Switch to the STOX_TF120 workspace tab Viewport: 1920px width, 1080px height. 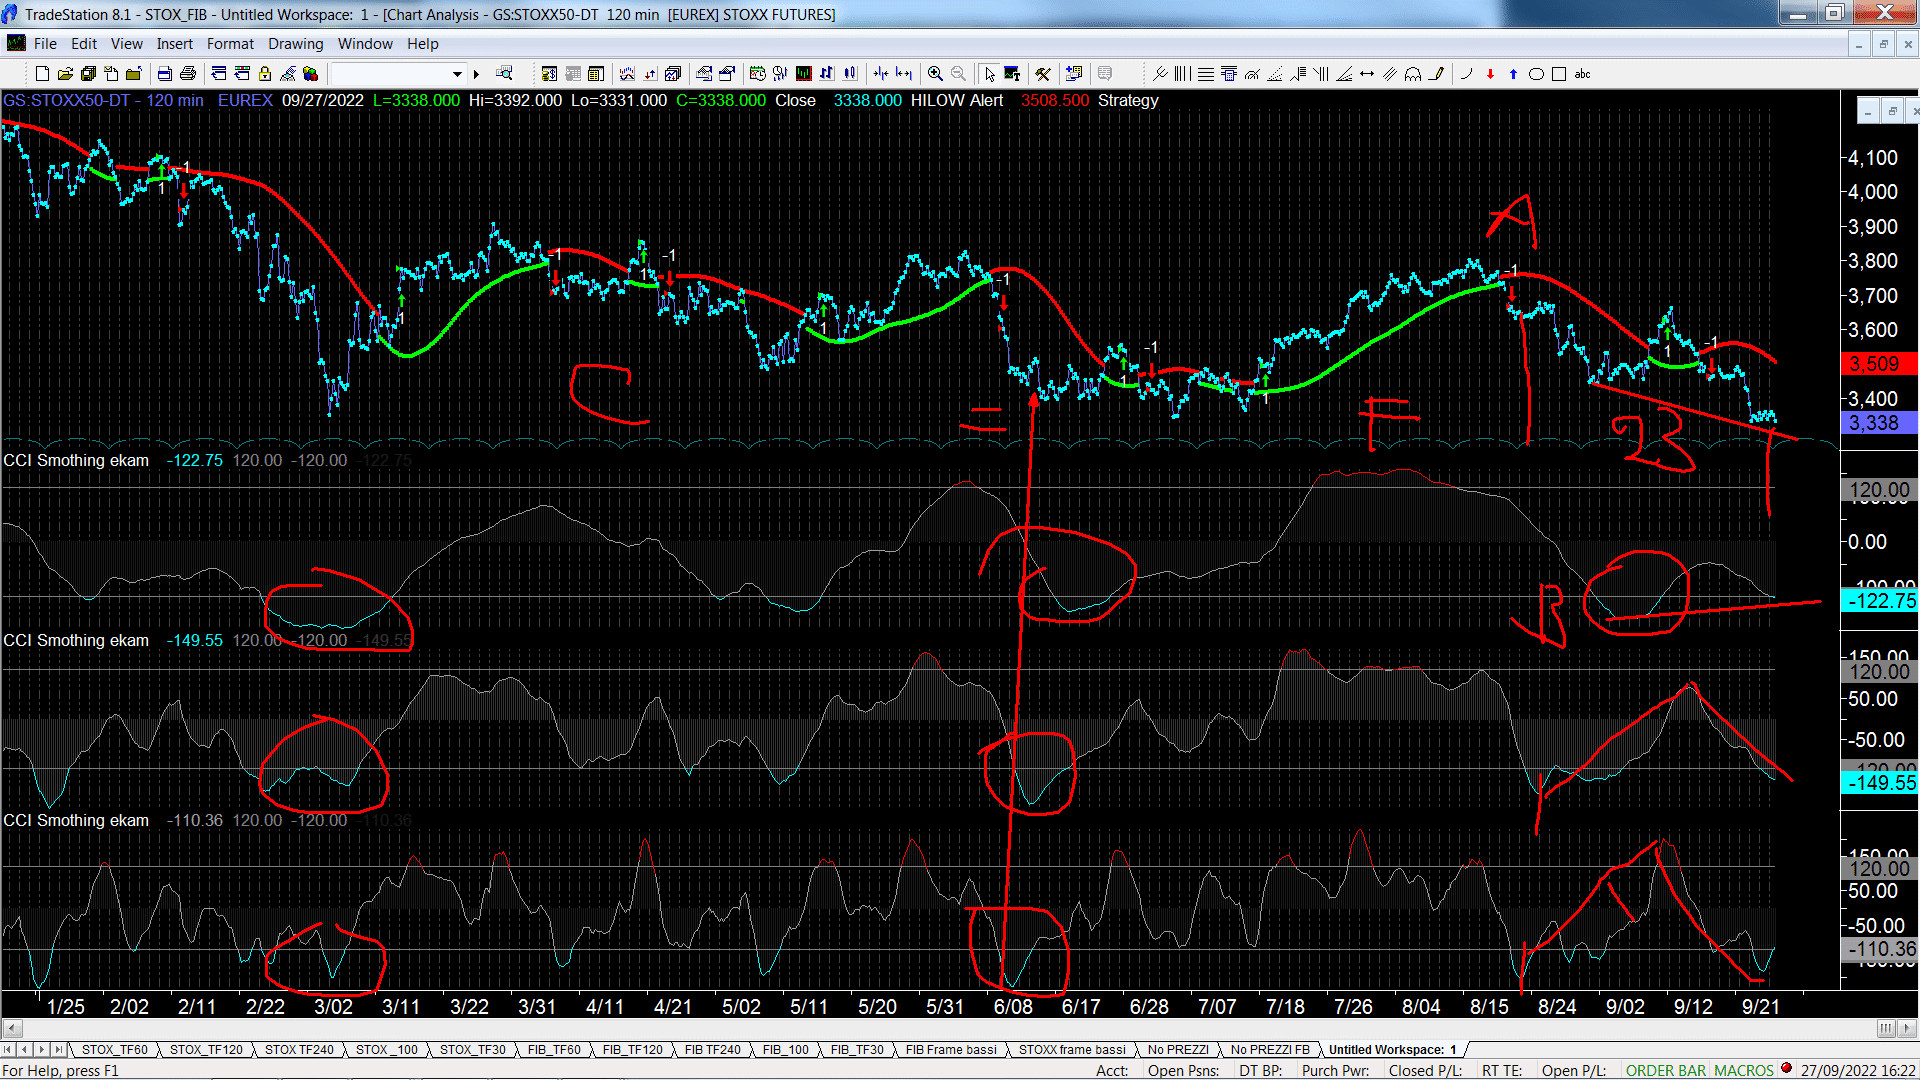point(206,1050)
